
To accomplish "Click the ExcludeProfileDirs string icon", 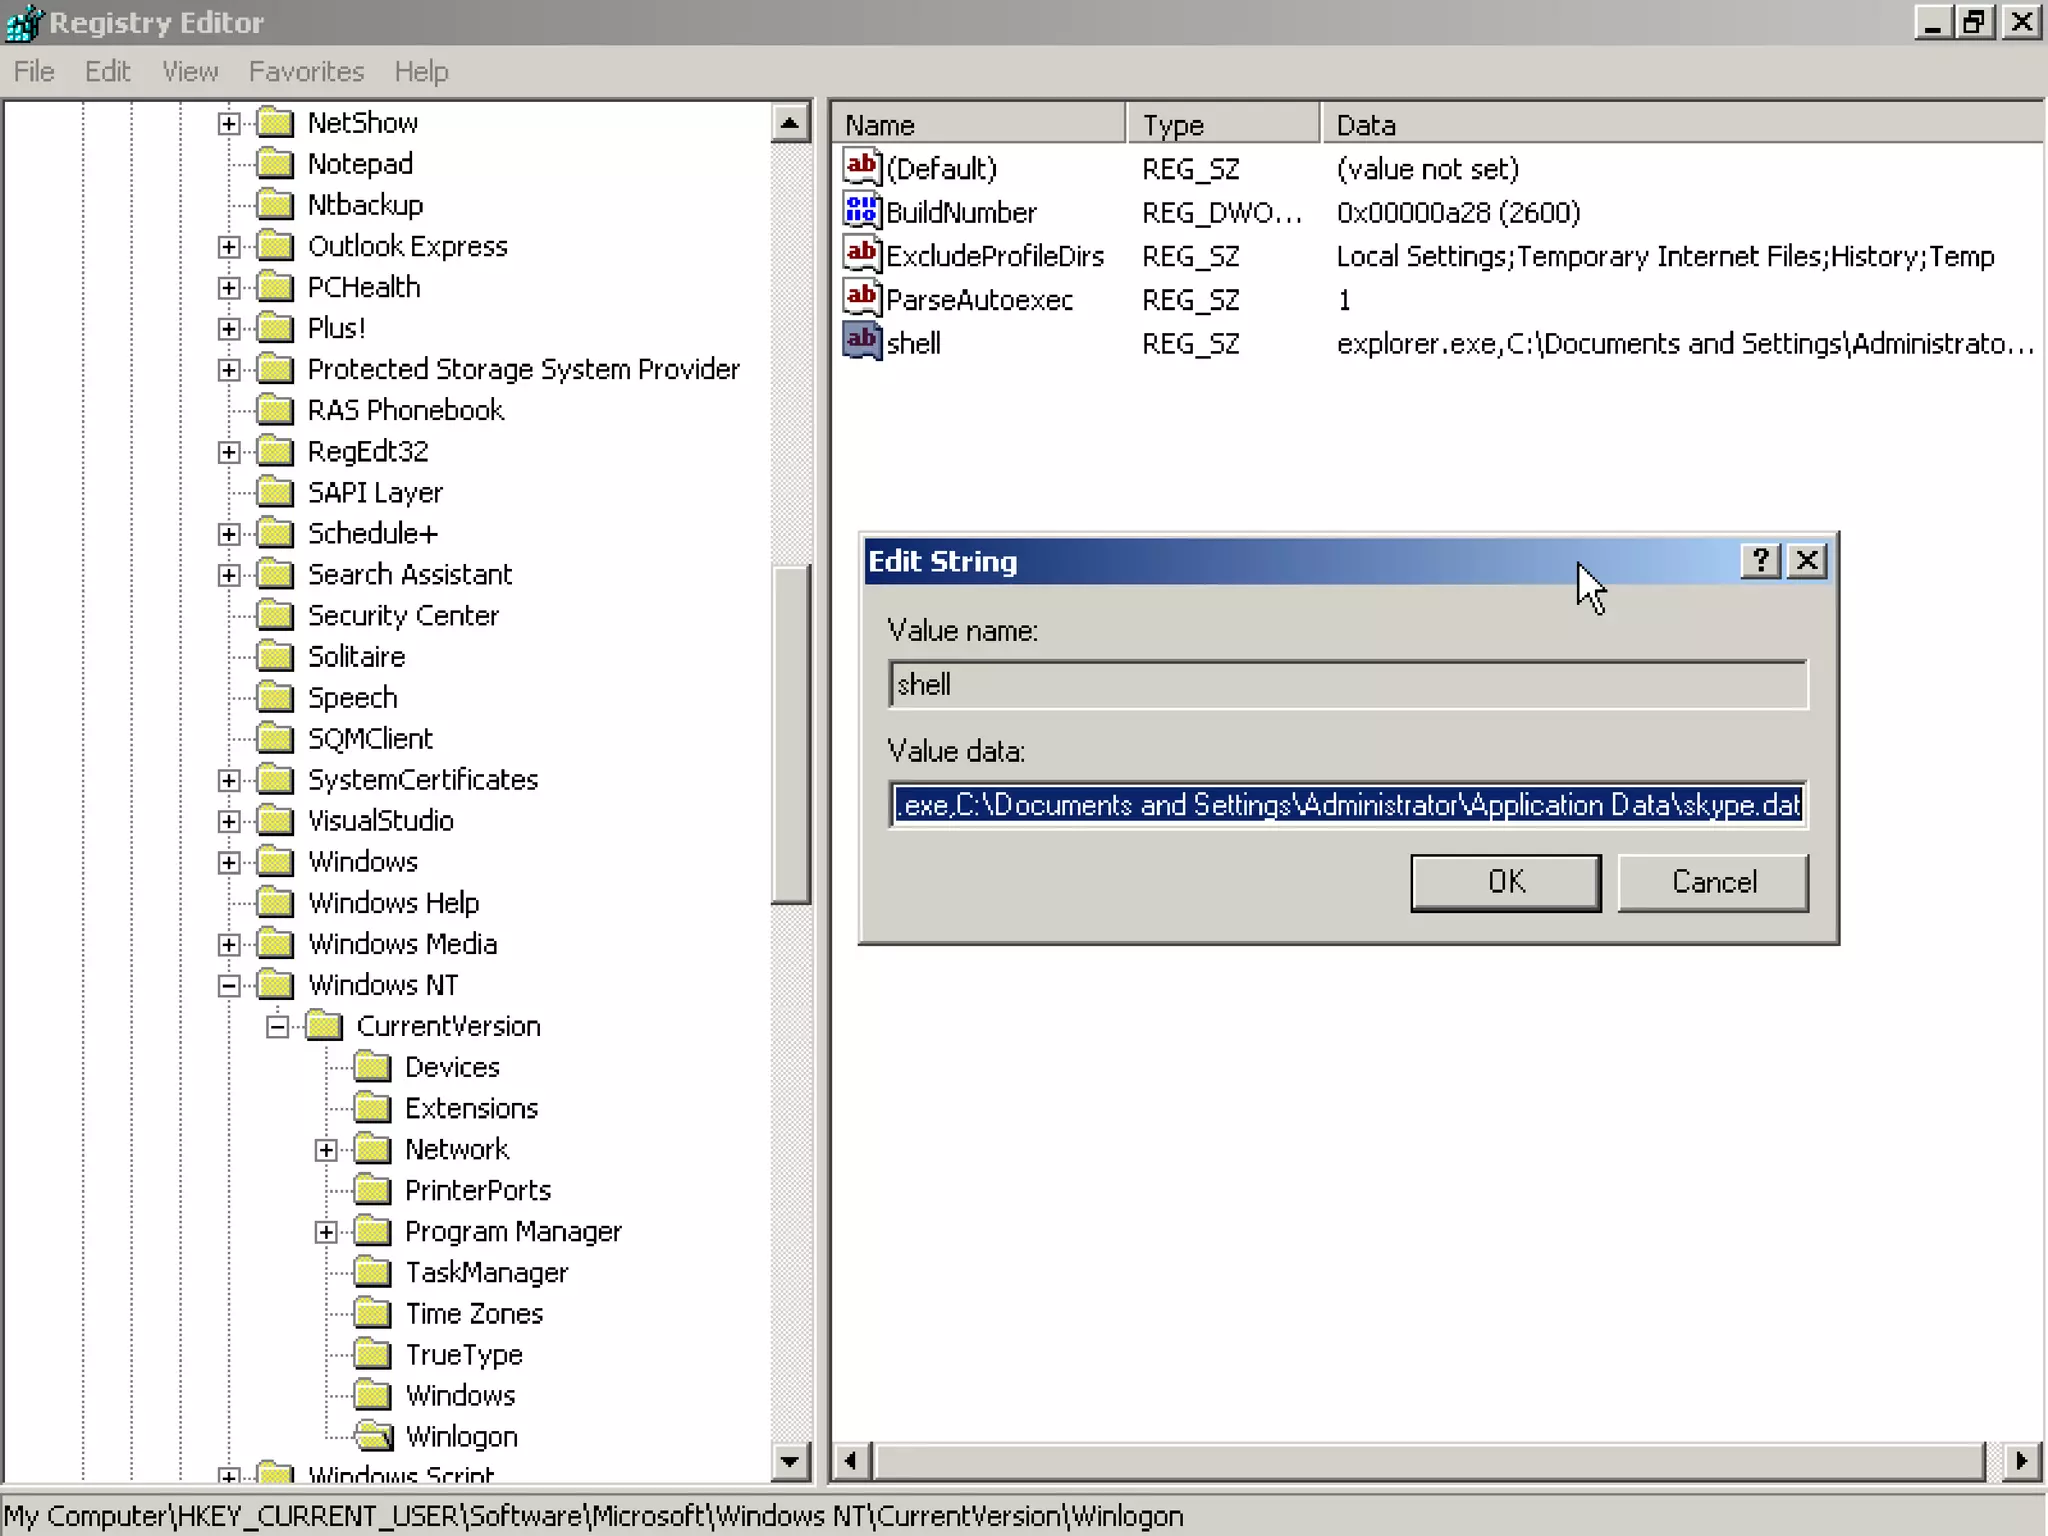I will (860, 255).
